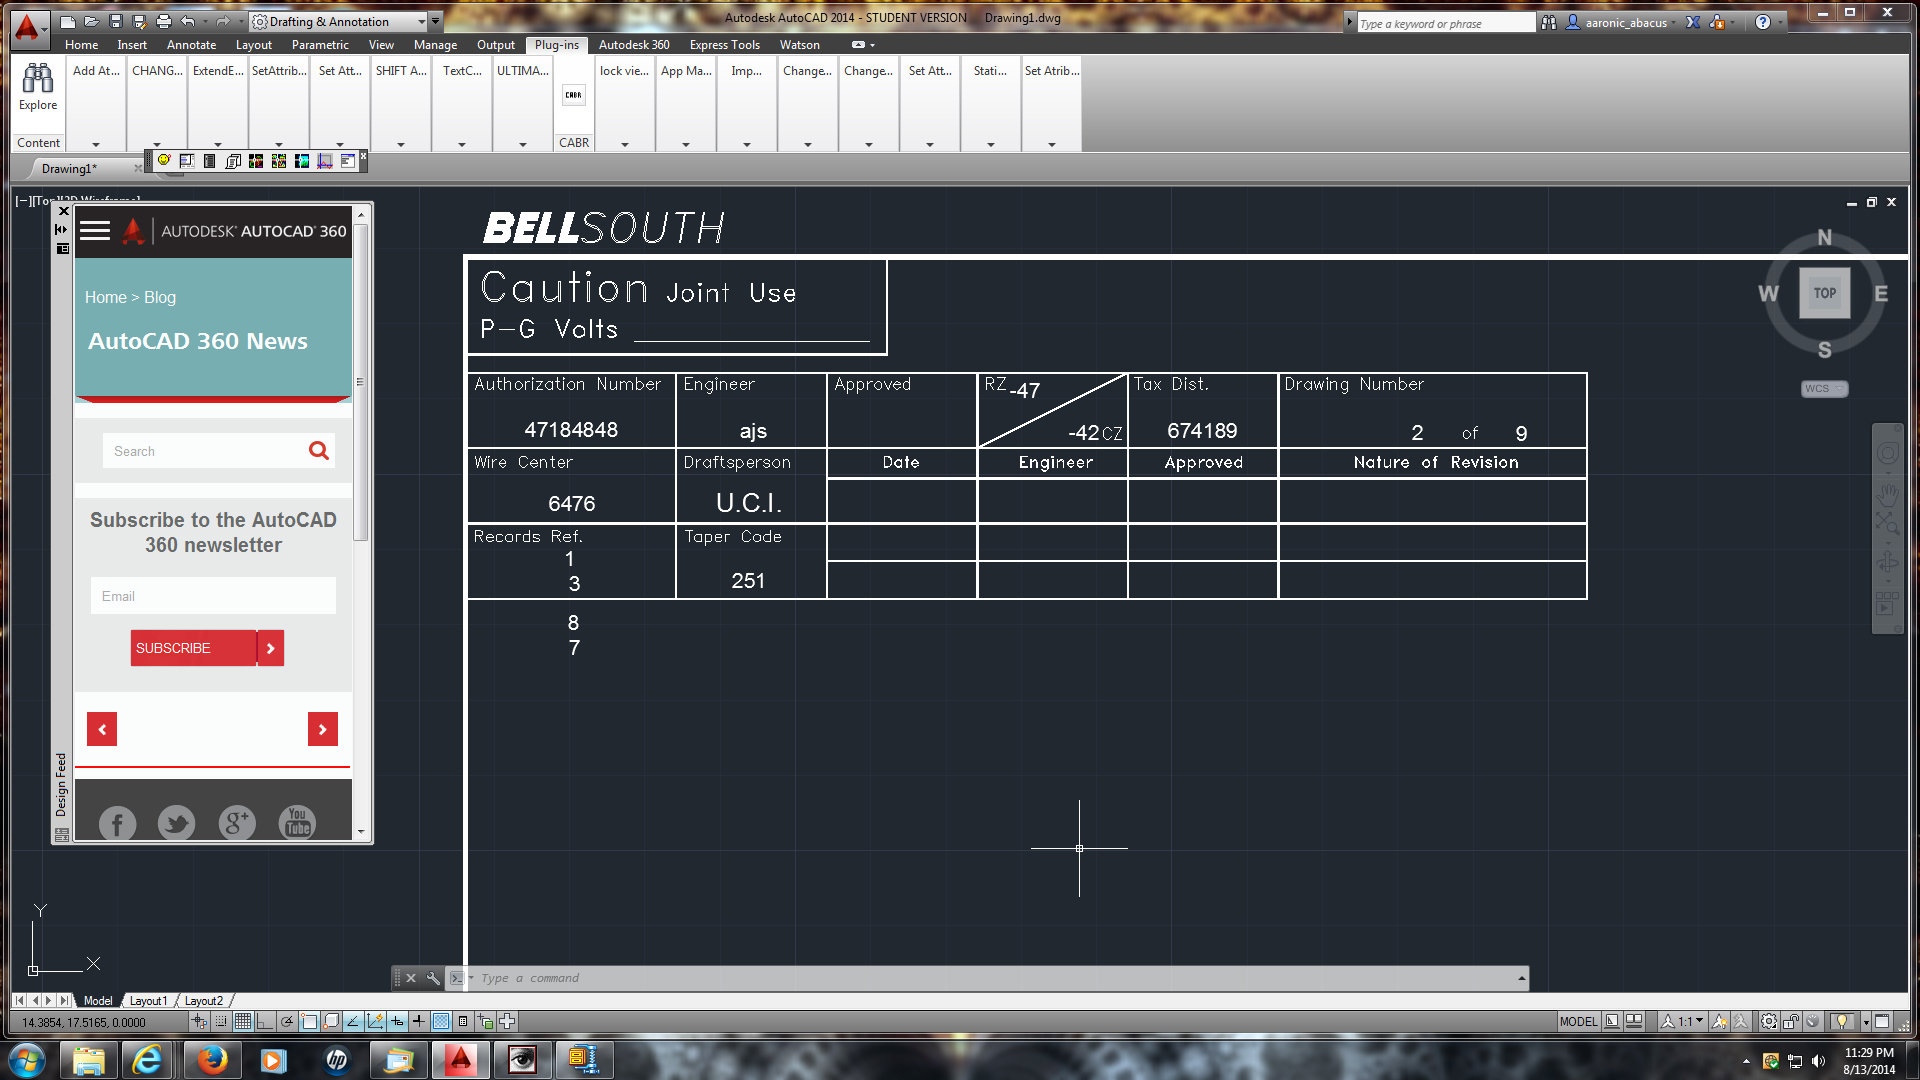This screenshot has width=1920, height=1080.
Task: Open the Twitter icon in Design Feed
Action: click(x=177, y=823)
